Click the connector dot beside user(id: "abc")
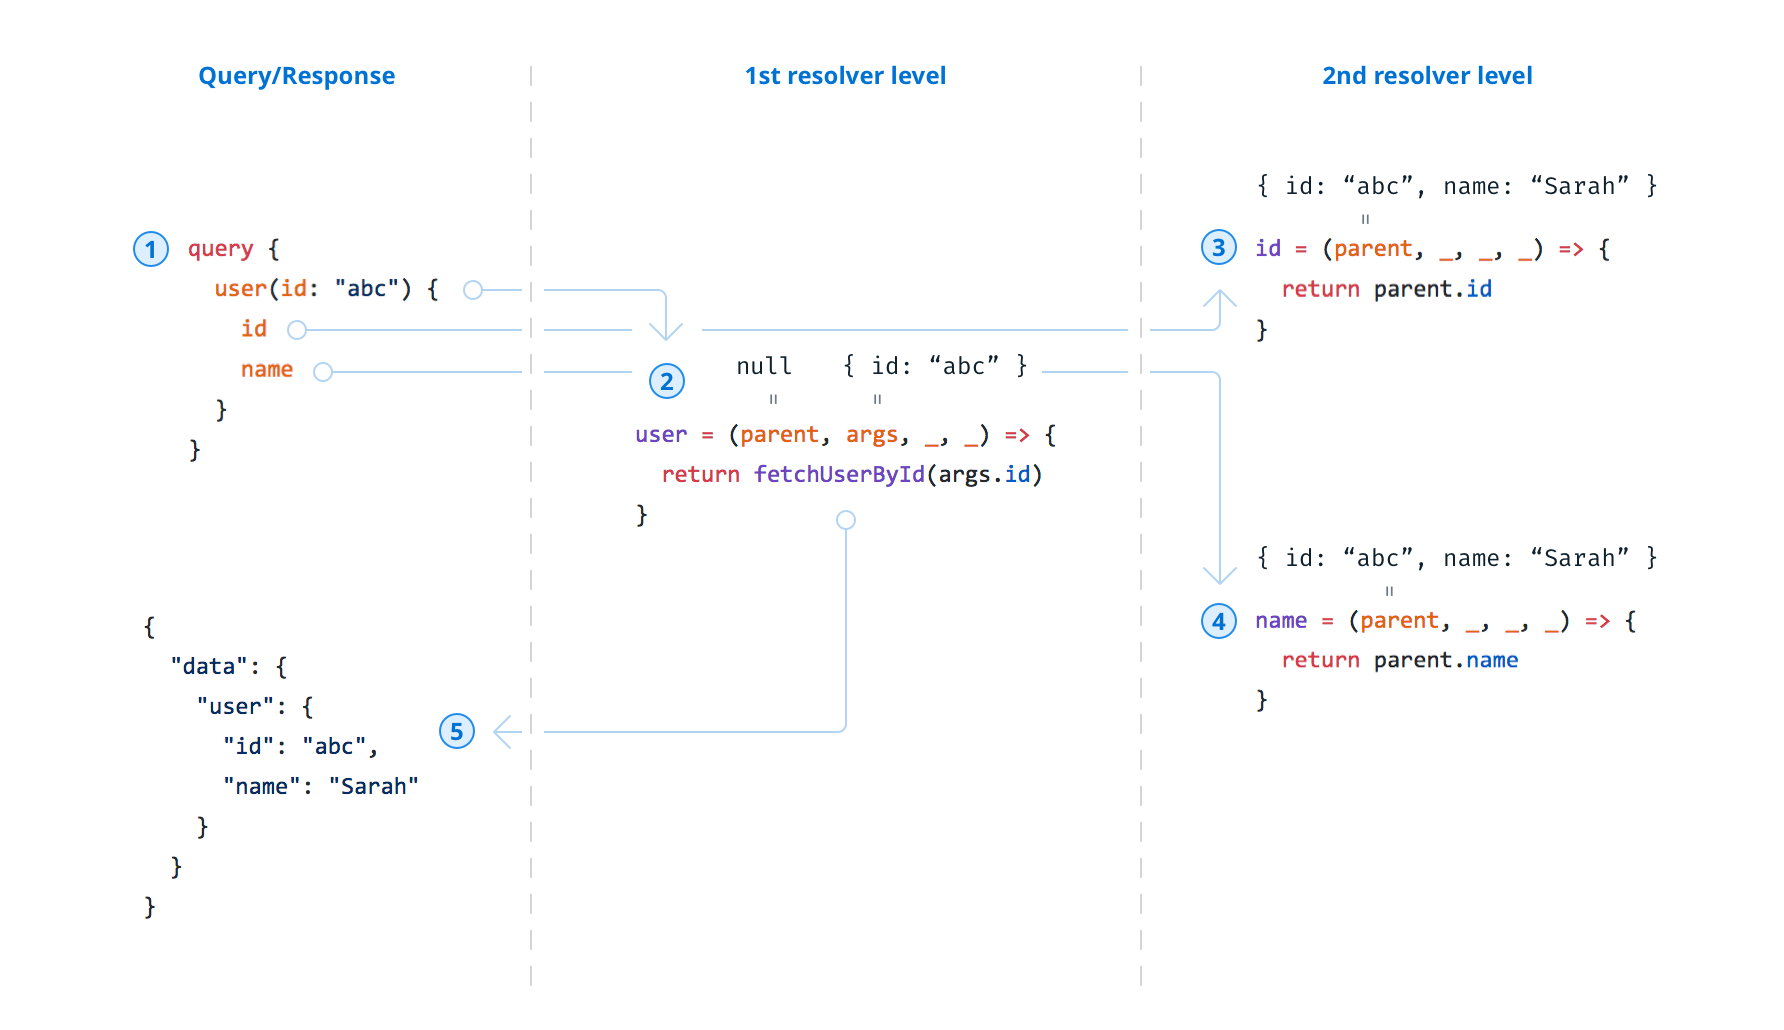This screenshot has height=1030, width=1784. (473, 290)
